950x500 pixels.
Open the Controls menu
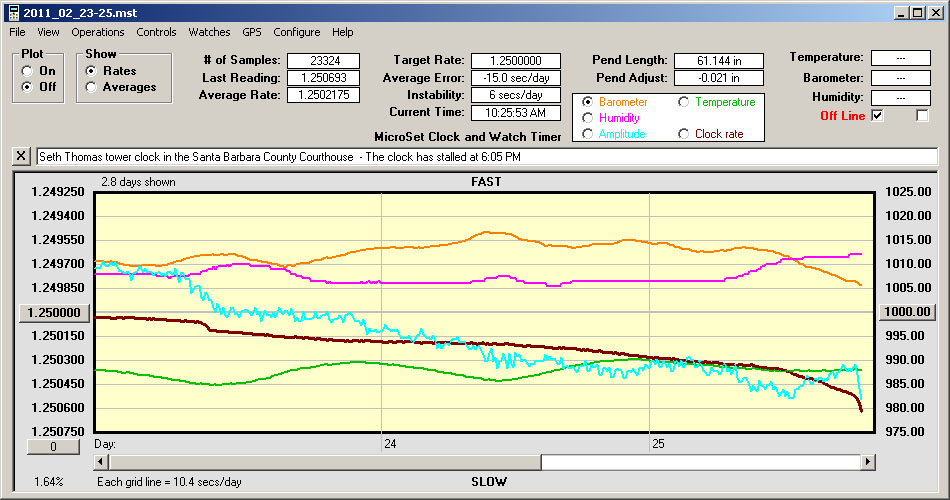click(156, 32)
